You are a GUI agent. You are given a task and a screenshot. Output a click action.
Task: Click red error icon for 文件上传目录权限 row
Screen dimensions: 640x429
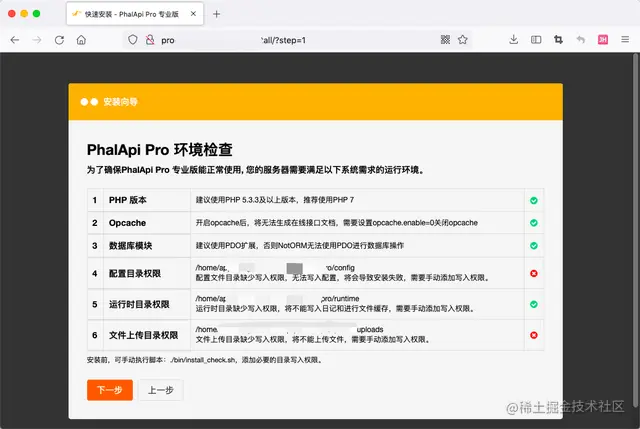[533, 335]
